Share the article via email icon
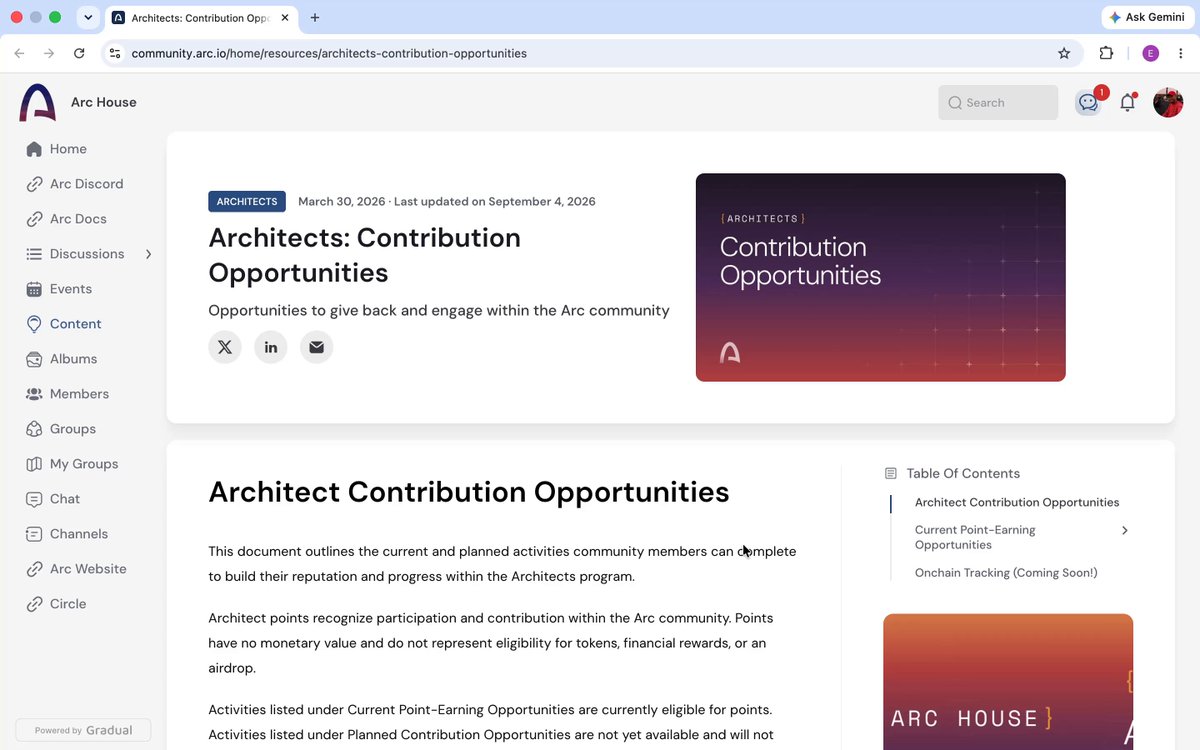 [316, 347]
